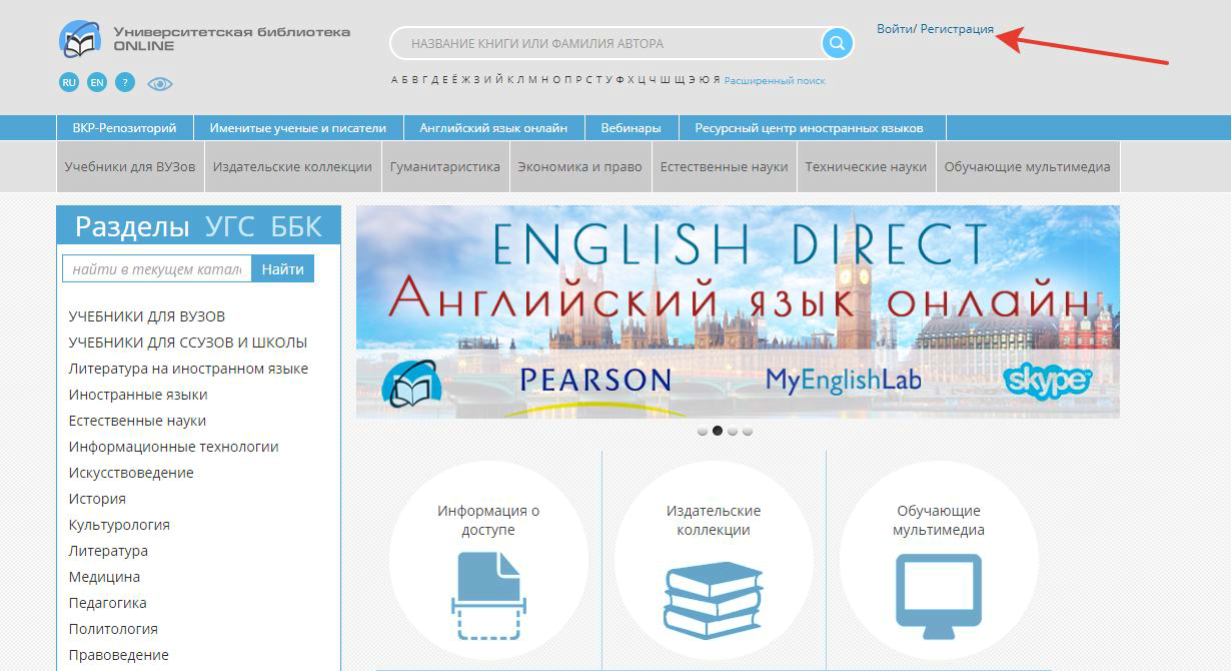Expand the Технические науки navigation menu
The height and width of the screenshot is (671, 1231).
[x=866, y=167]
